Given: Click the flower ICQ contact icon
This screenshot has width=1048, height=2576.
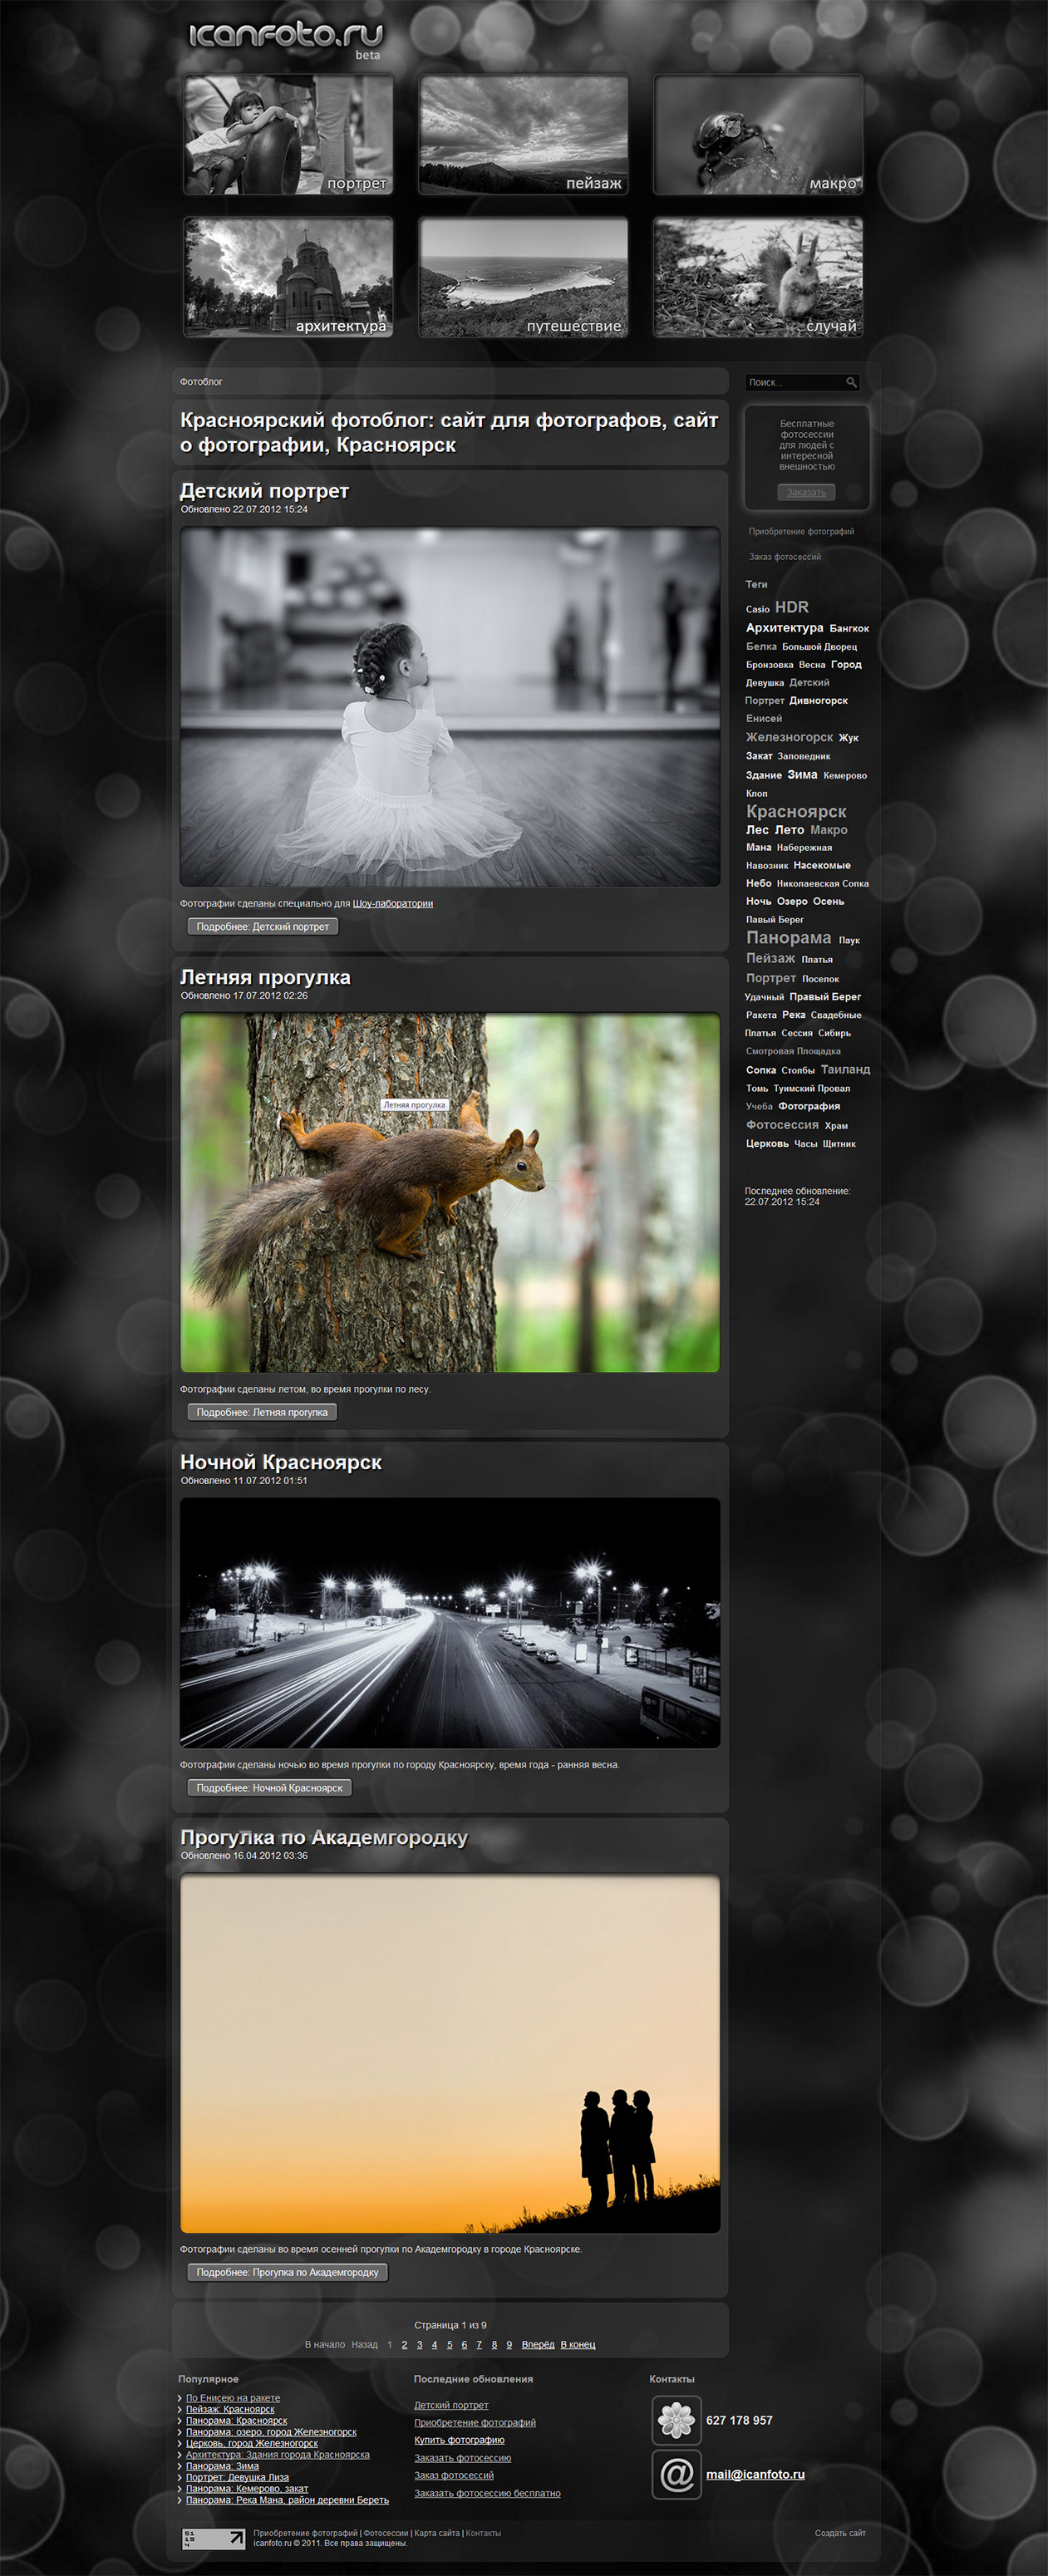Looking at the screenshot, I should tap(676, 2420).
